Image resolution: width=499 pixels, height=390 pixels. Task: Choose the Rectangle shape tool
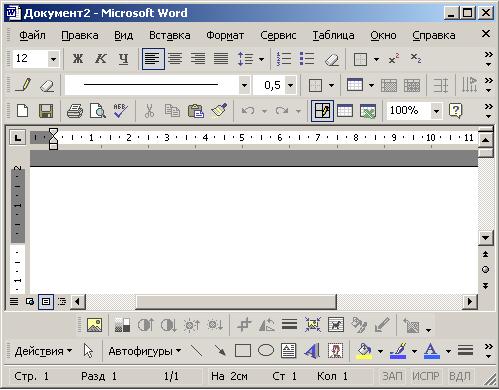(243, 351)
